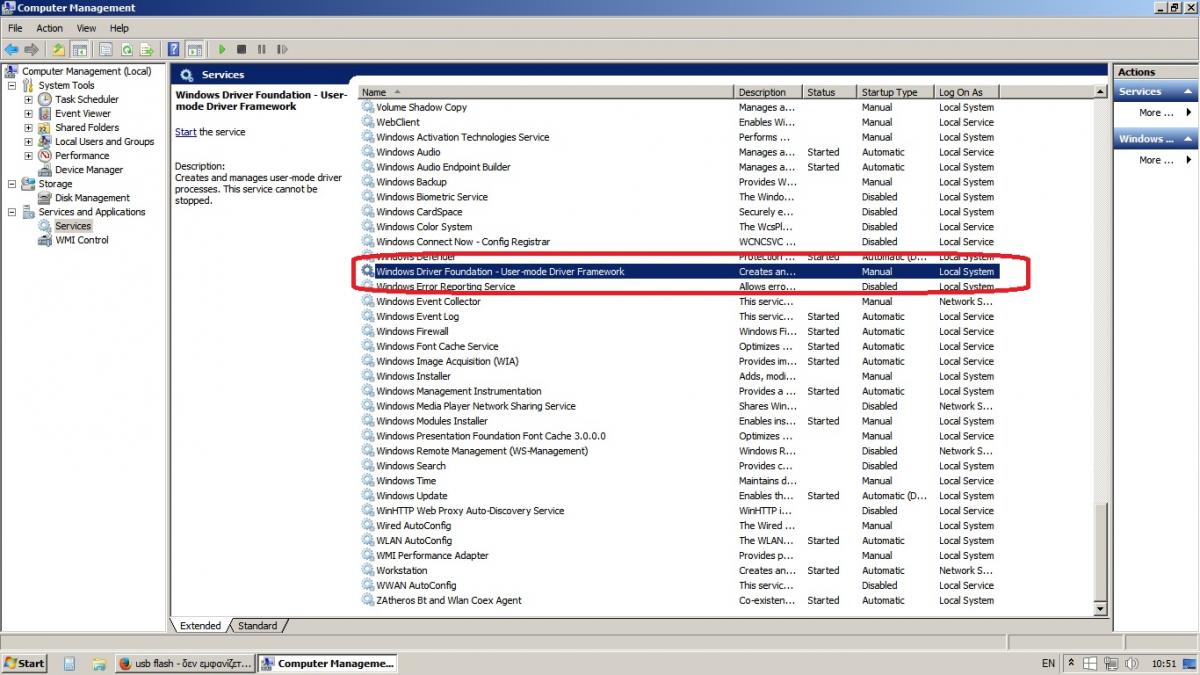Expand the Local Users and Groups node

tap(29, 141)
